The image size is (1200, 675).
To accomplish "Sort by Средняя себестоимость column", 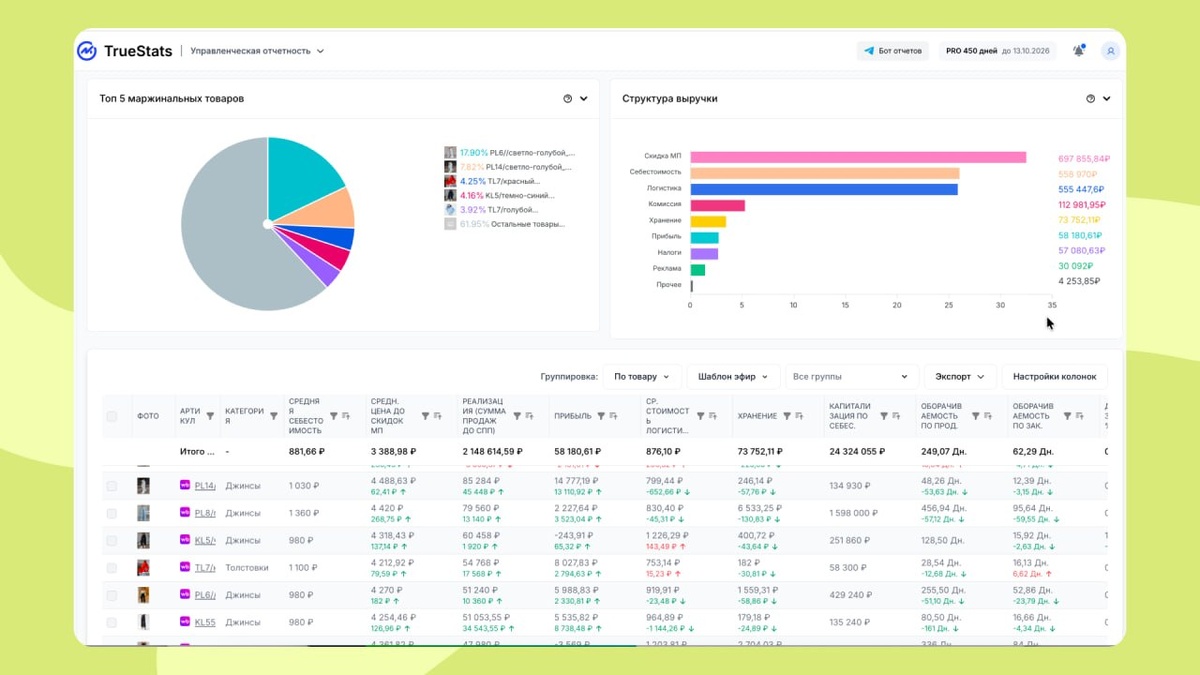I will coord(346,416).
